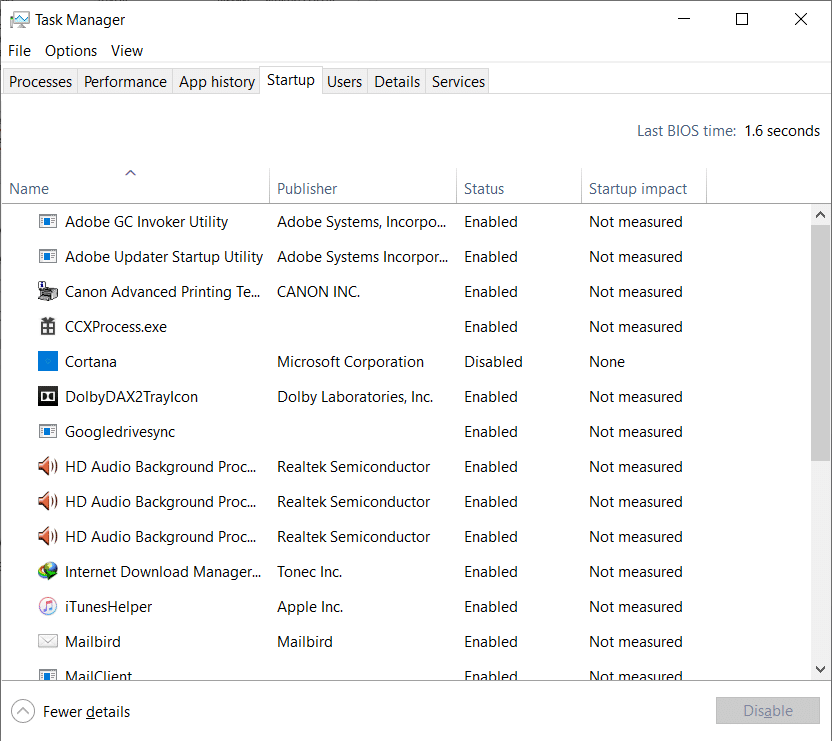Open the View menu
The height and width of the screenshot is (741, 832).
click(x=127, y=51)
